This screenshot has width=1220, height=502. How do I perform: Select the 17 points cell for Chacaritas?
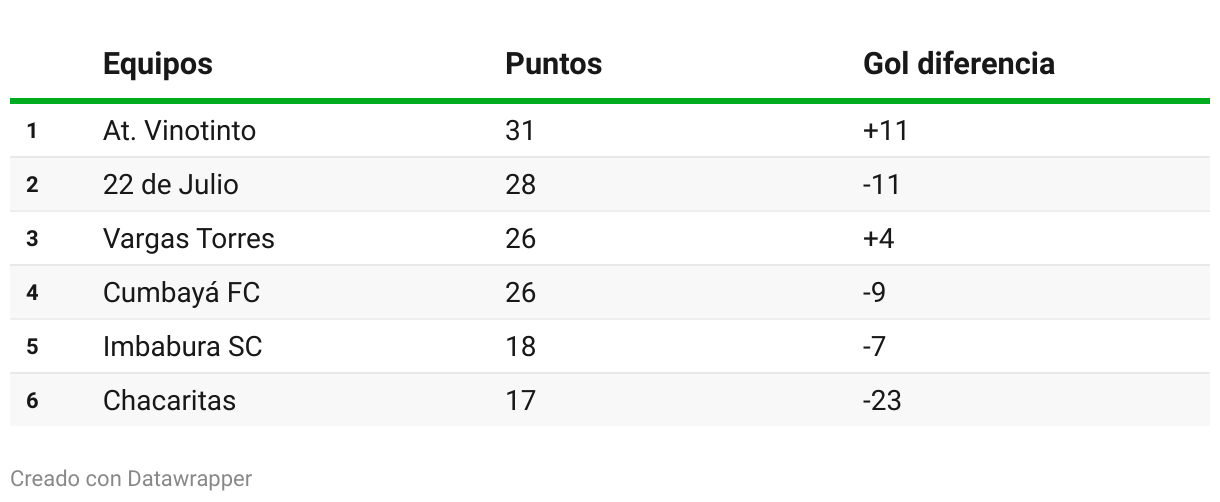tap(520, 401)
